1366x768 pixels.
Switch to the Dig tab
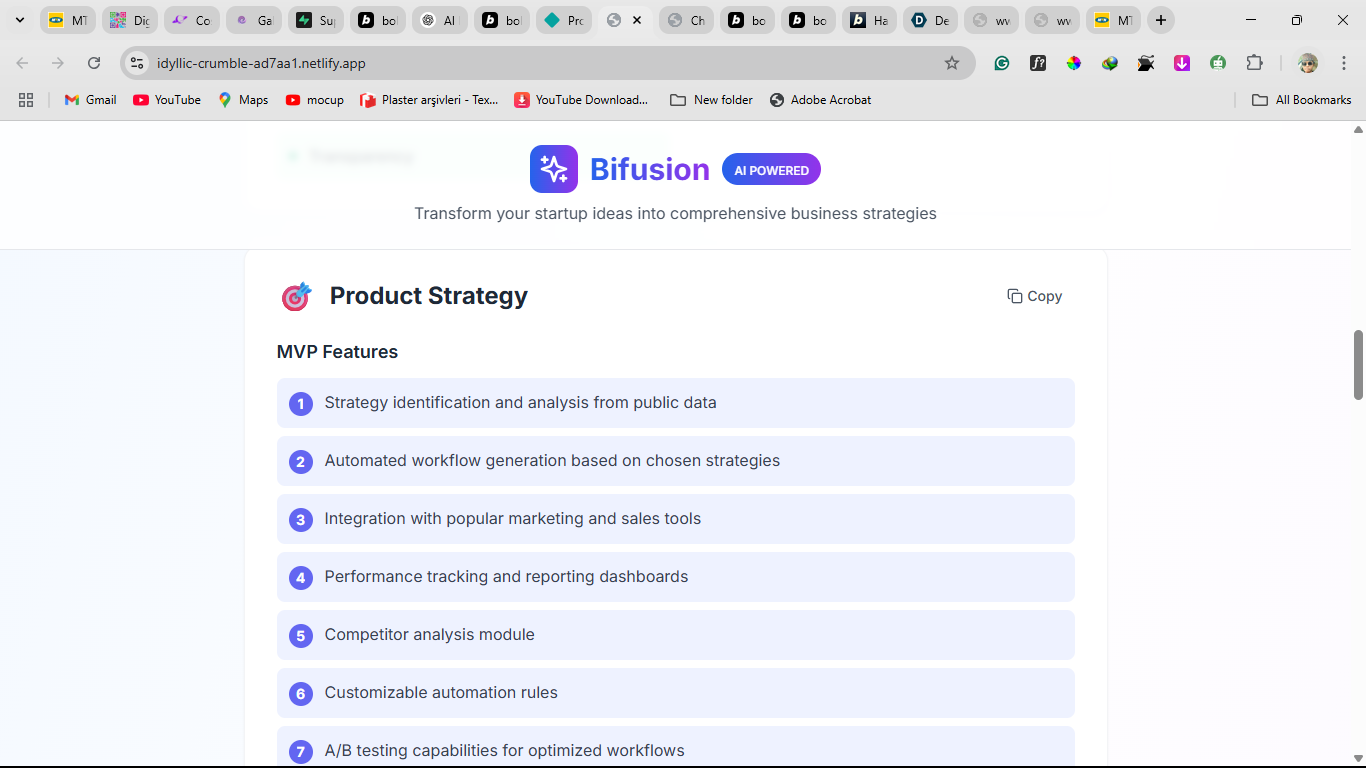pyautogui.click(x=130, y=20)
